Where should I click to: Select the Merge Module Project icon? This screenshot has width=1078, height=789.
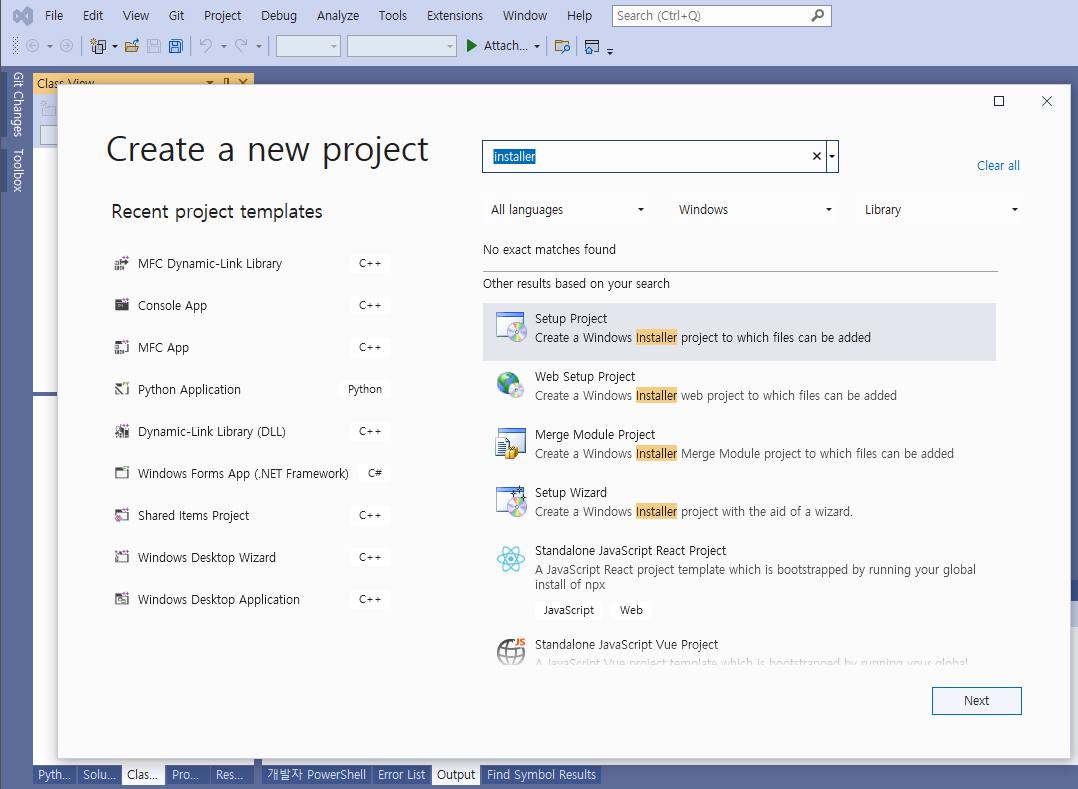pos(512,443)
